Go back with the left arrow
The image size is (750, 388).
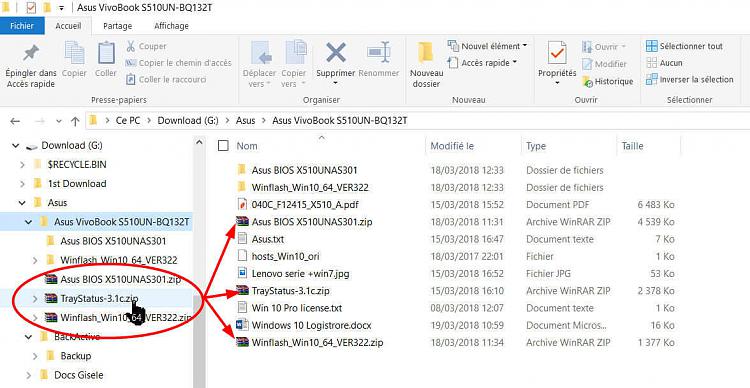tap(15, 121)
